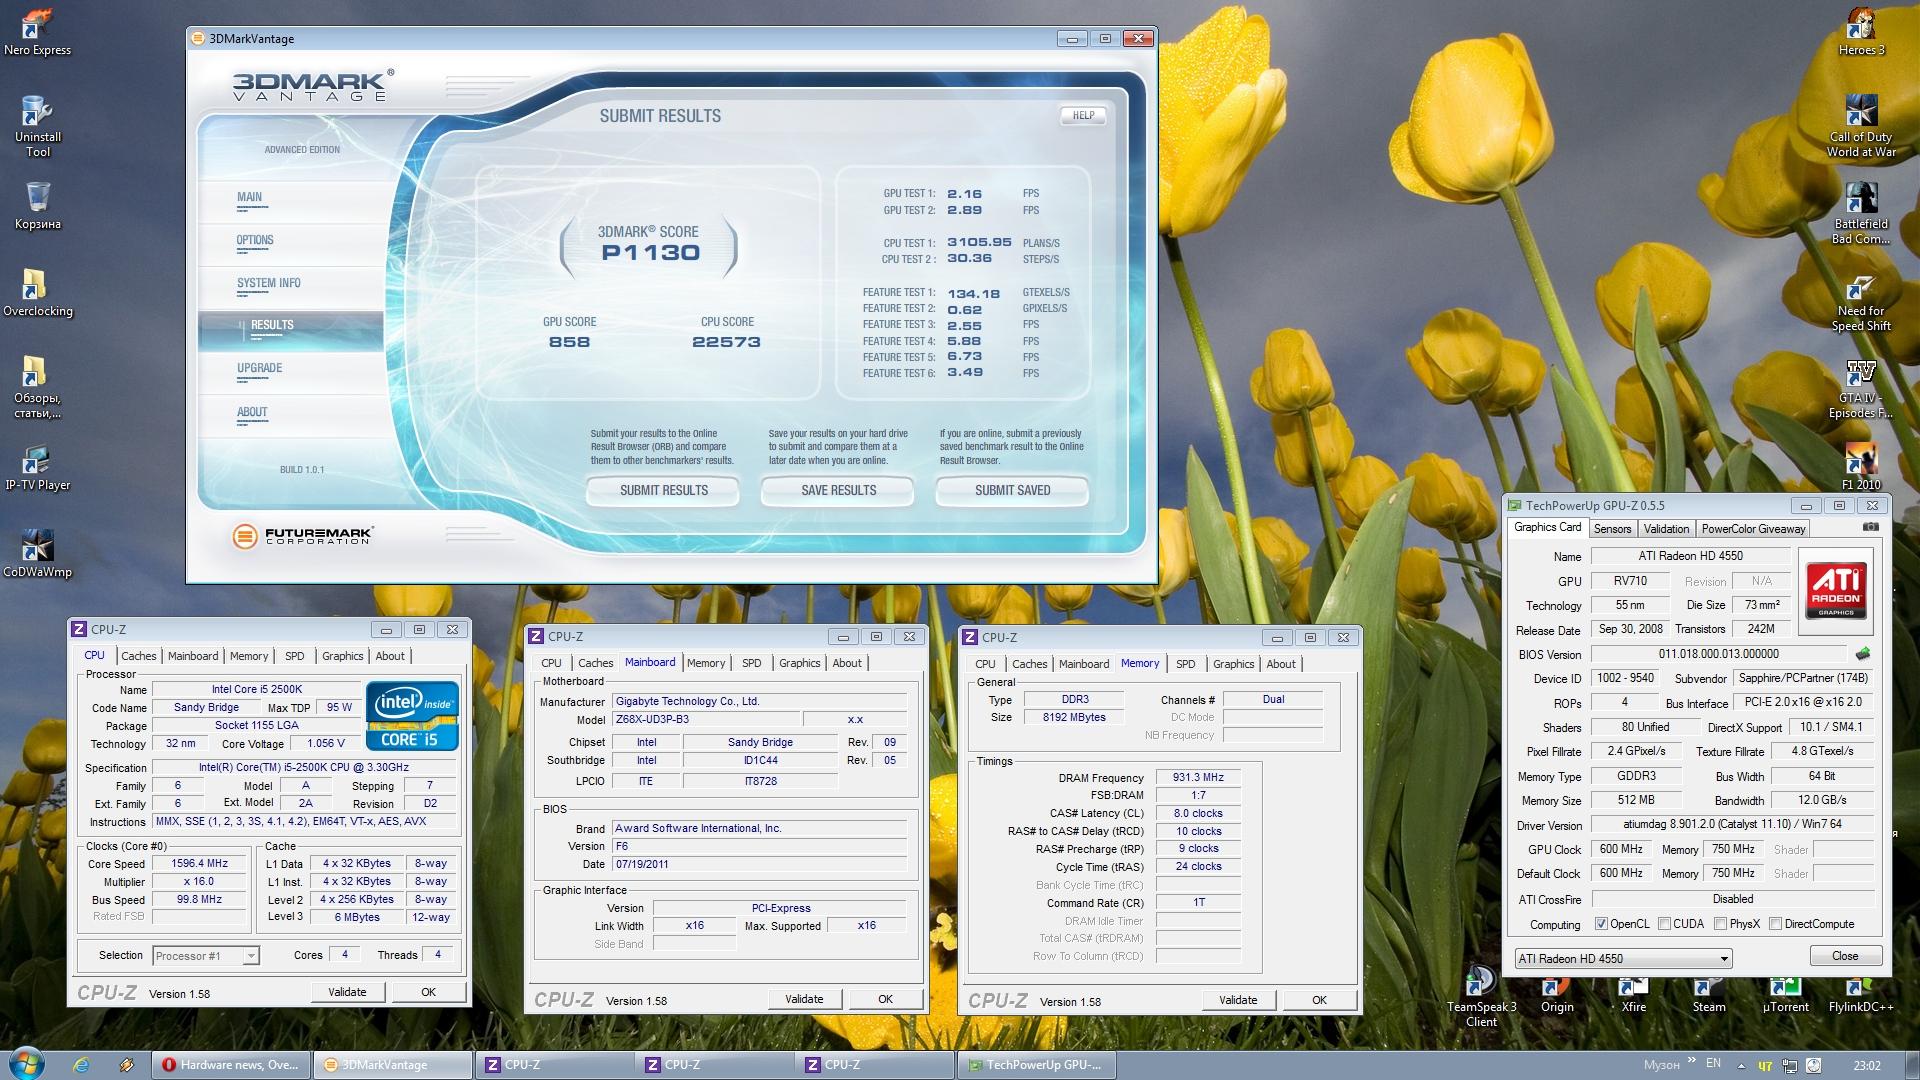Image resolution: width=1920 pixels, height=1080 pixels.
Task: Launch the IP-TV Player desktop icon
Action: click(x=37, y=468)
